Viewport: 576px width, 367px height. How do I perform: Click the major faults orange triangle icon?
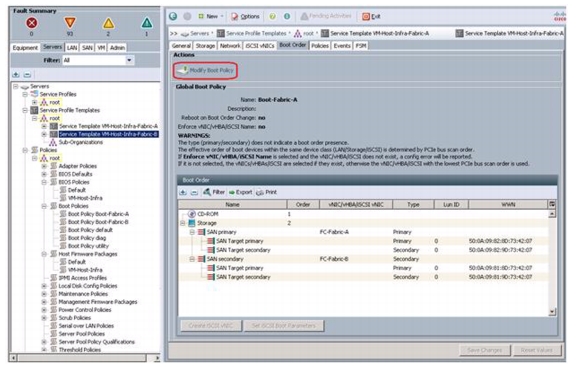(x=70, y=23)
